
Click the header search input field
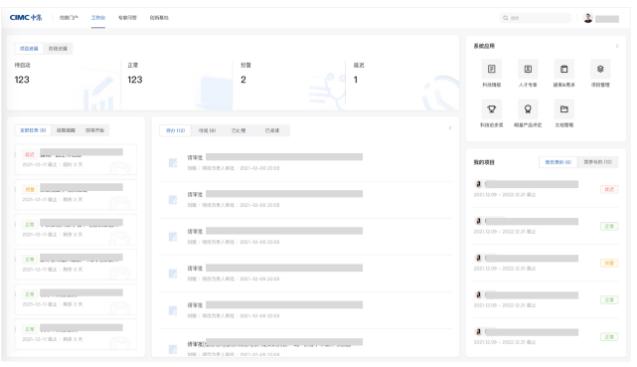[x=535, y=18]
